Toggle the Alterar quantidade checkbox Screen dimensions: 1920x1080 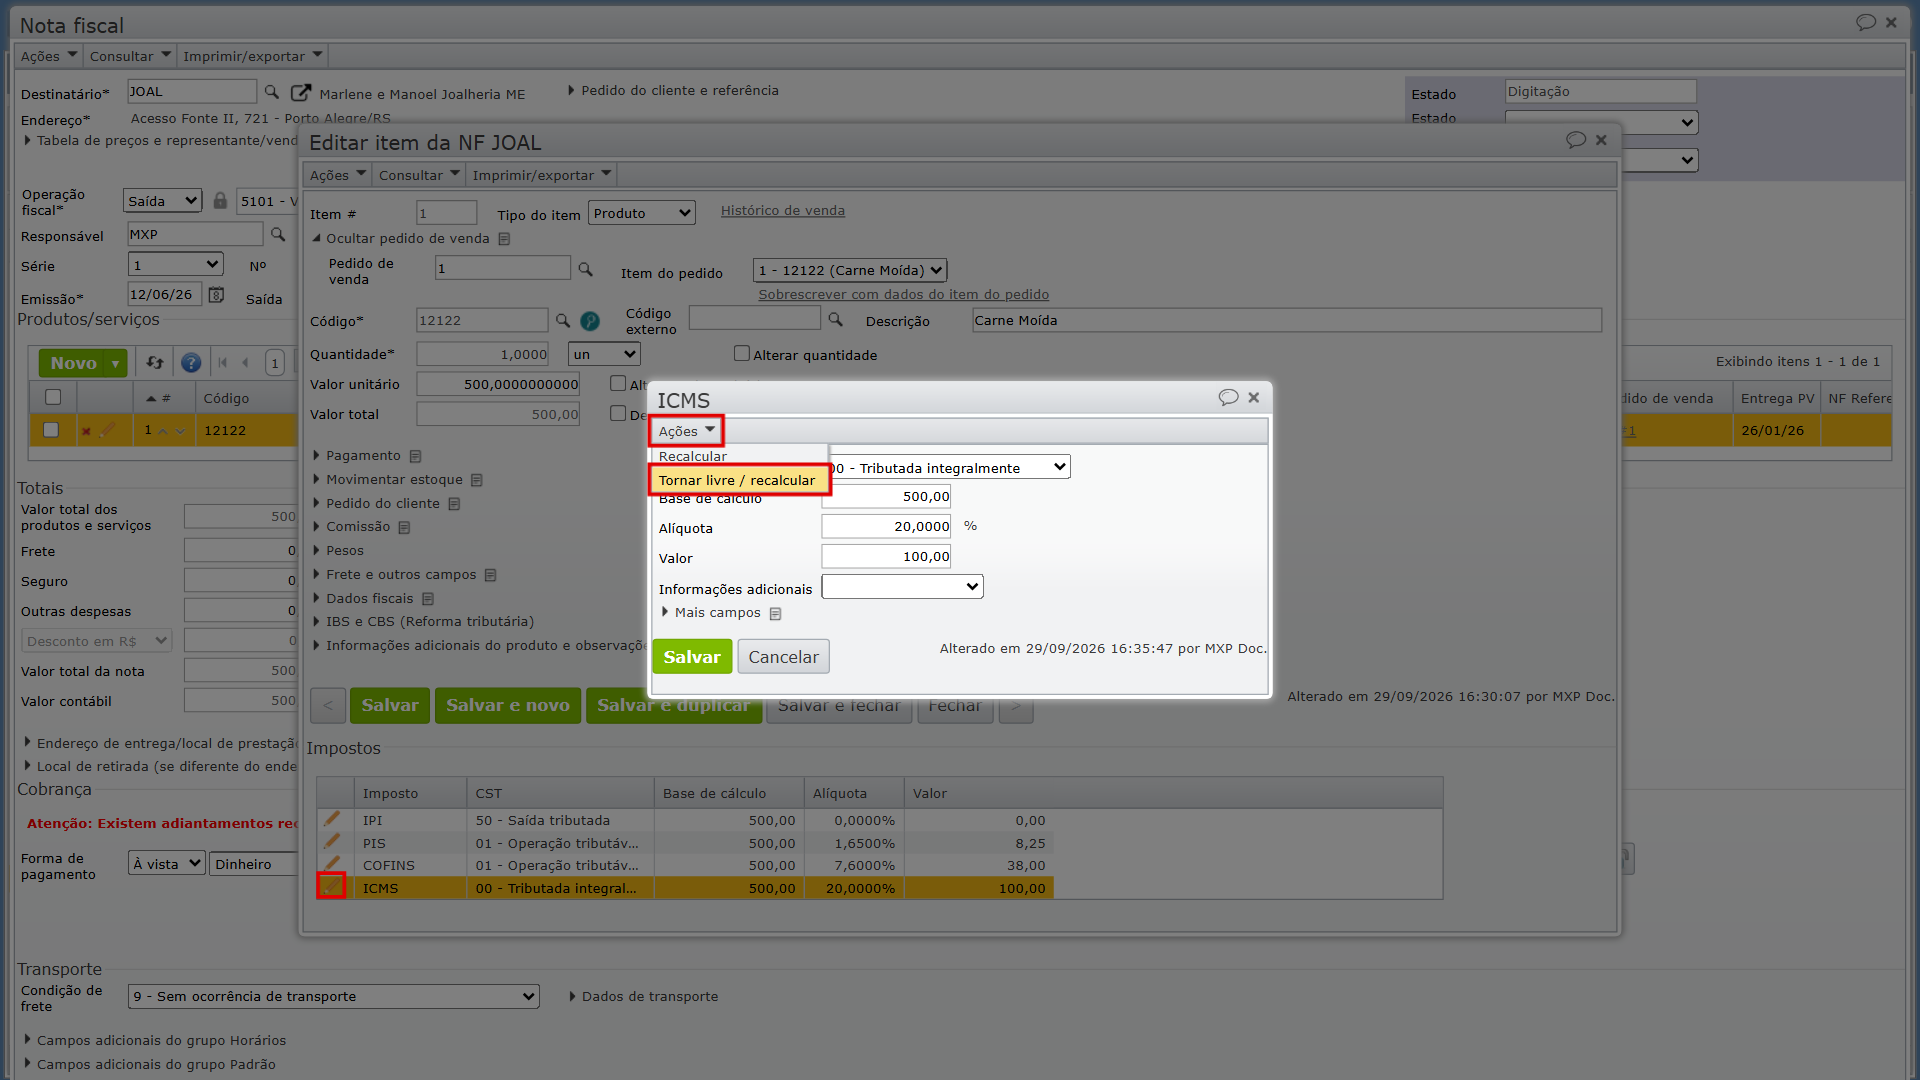click(x=741, y=353)
